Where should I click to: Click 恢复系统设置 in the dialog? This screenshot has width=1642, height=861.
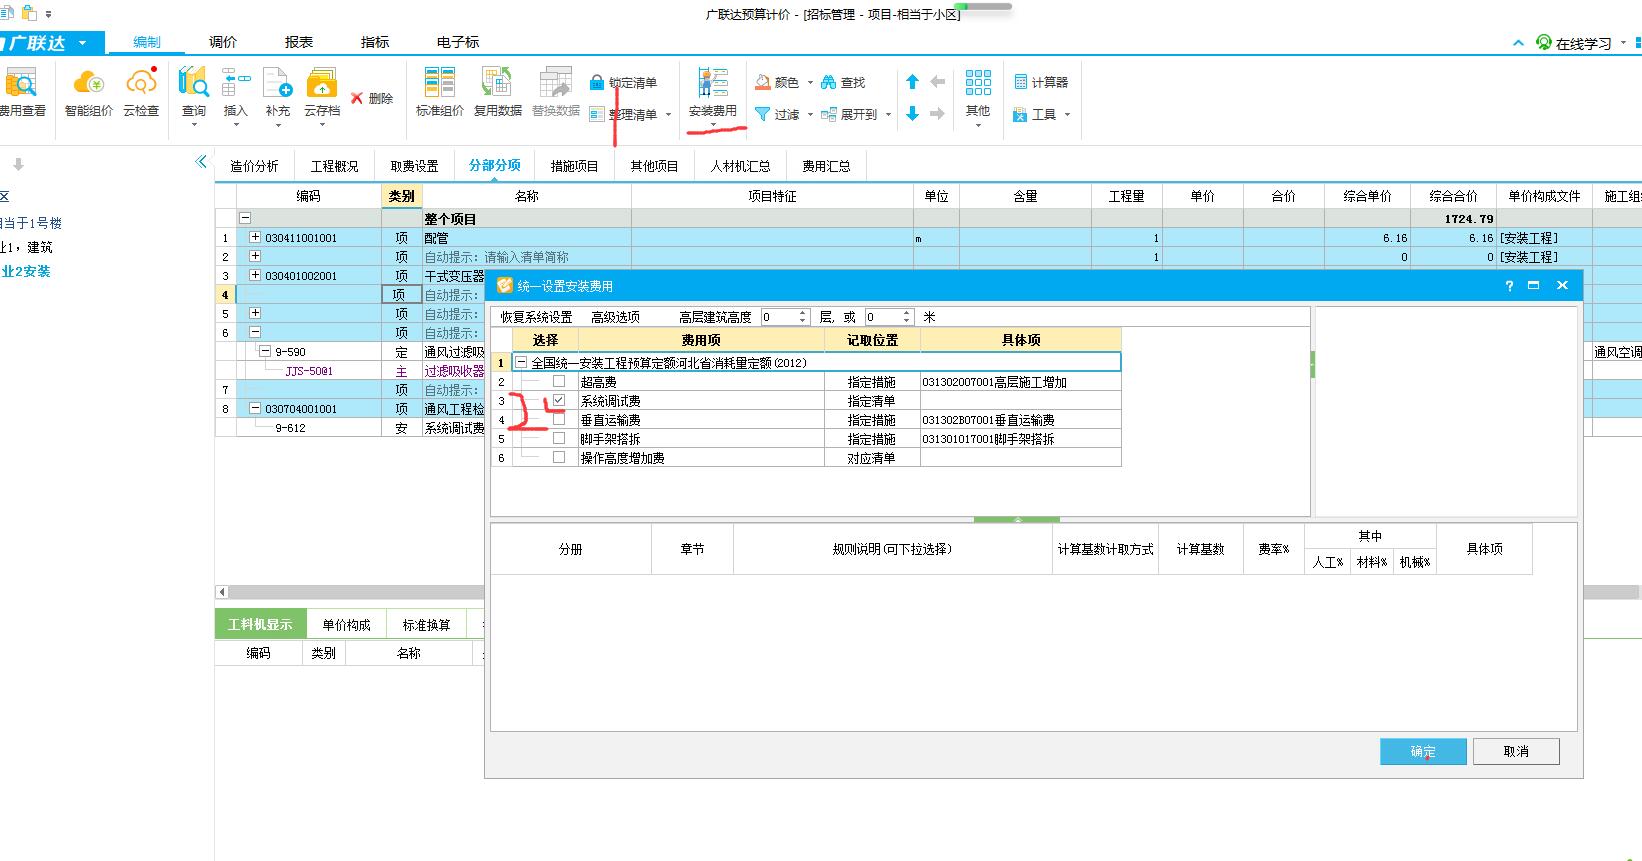click(x=537, y=317)
